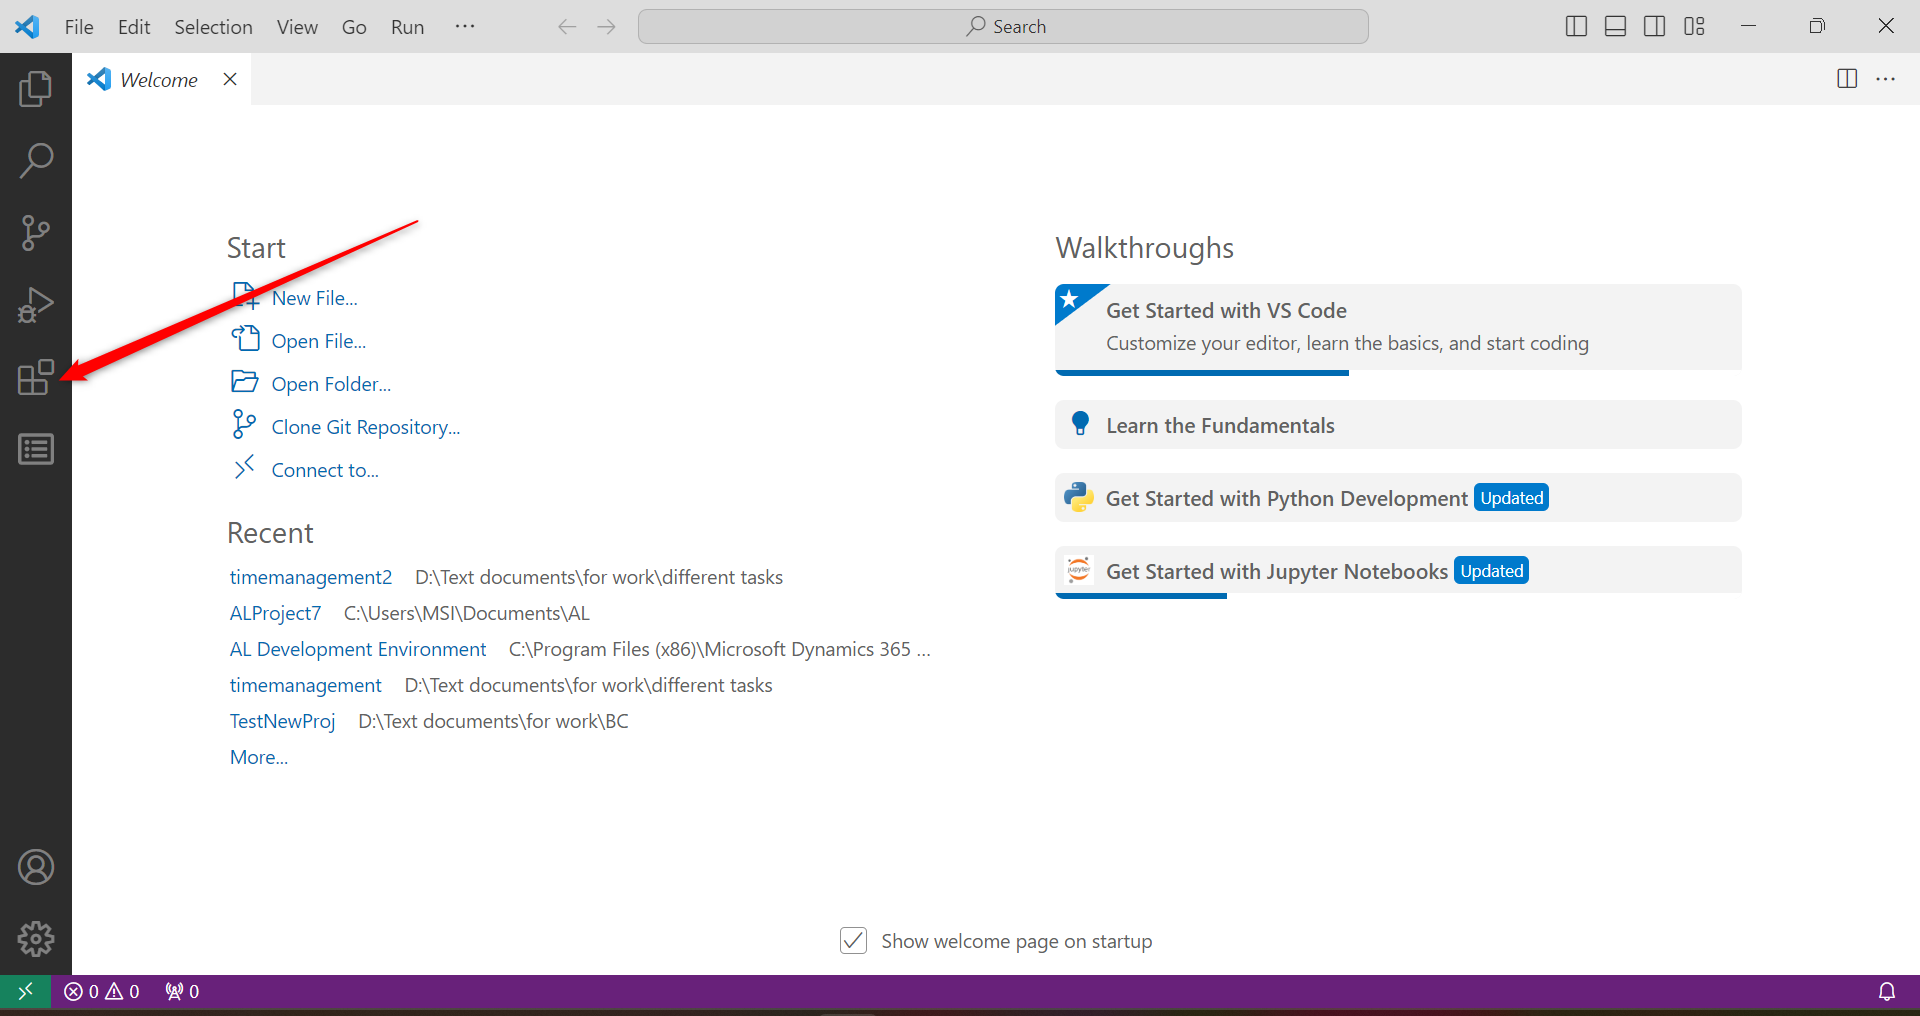
Task: Toggle the Primary Side Bar layout button
Action: [x=1576, y=27]
